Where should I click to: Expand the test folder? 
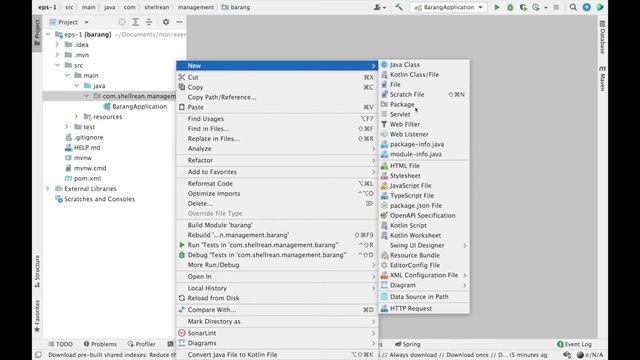pos(67,127)
